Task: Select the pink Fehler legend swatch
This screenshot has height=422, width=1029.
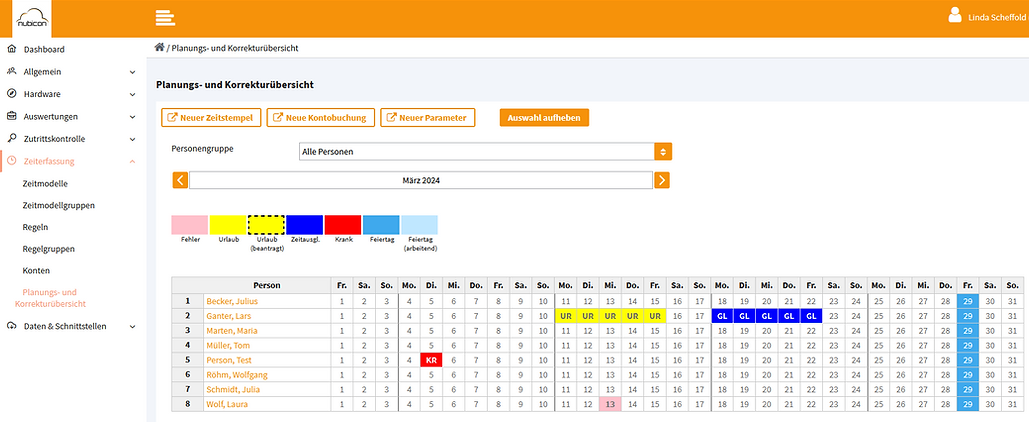Action: (x=190, y=224)
